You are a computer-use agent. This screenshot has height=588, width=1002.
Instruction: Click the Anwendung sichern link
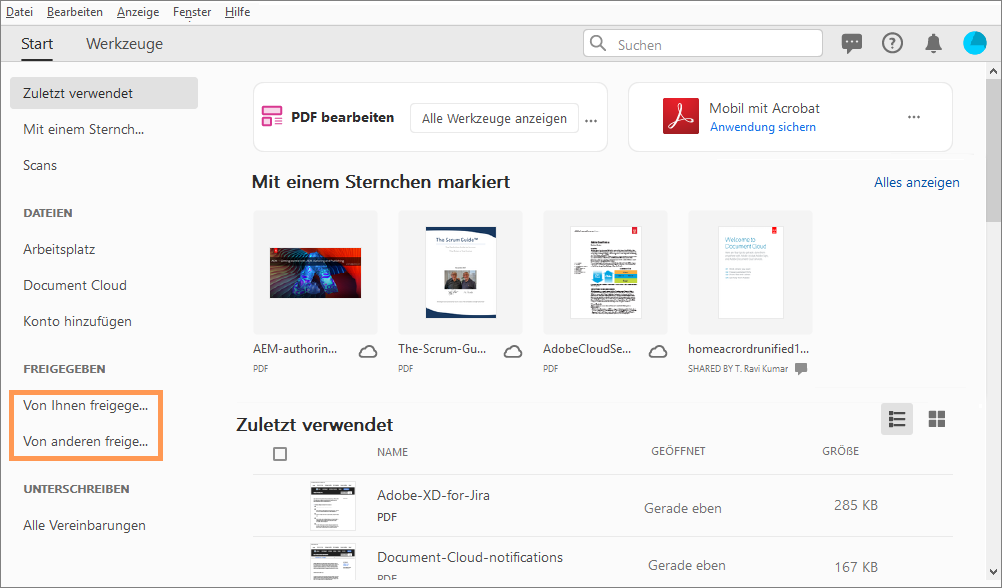tap(763, 127)
